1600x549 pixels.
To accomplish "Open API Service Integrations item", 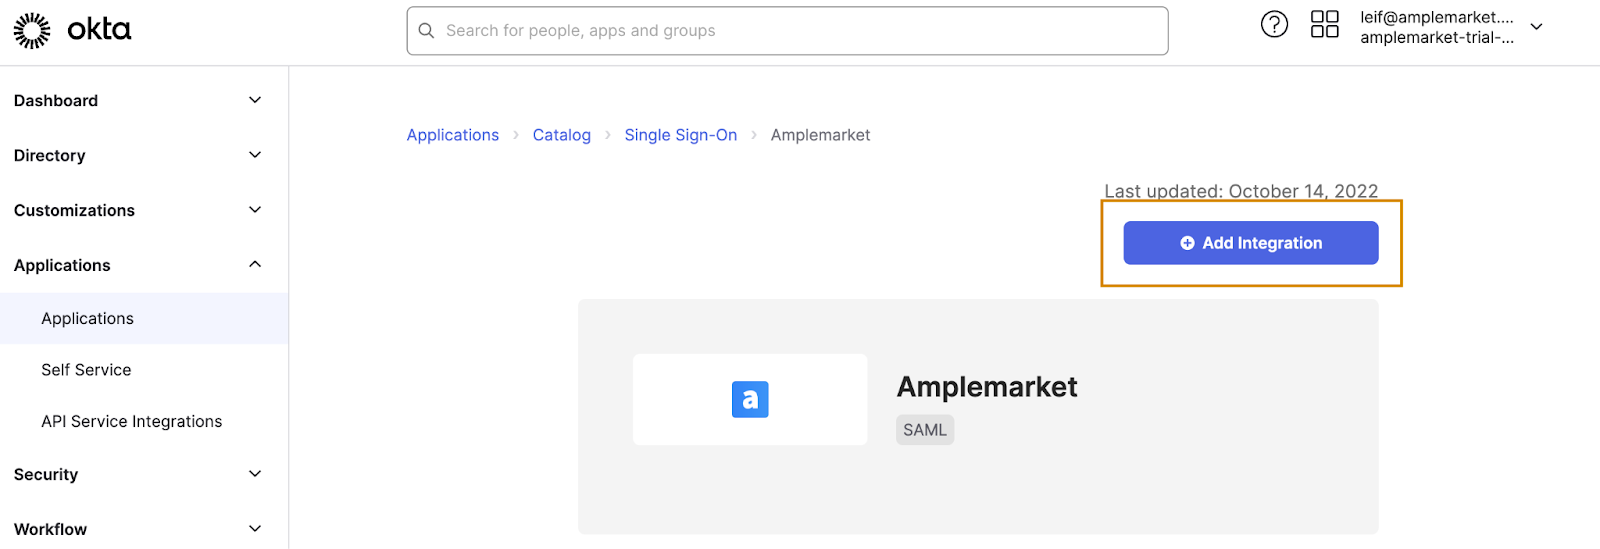I will point(132,422).
